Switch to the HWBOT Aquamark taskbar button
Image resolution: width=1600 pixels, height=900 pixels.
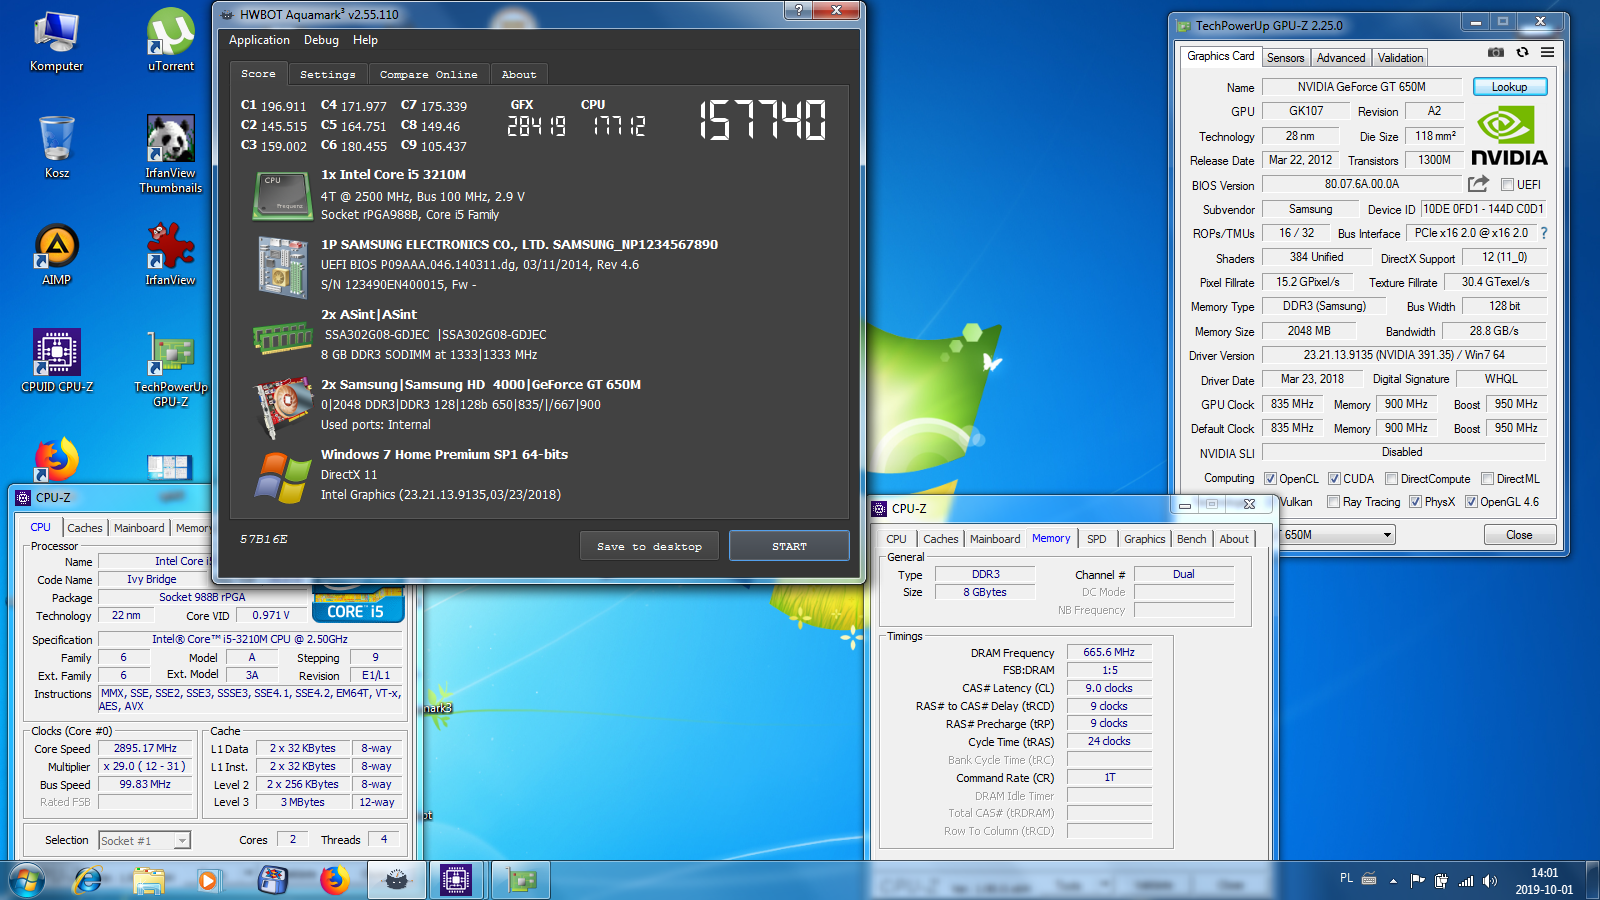[x=397, y=880]
